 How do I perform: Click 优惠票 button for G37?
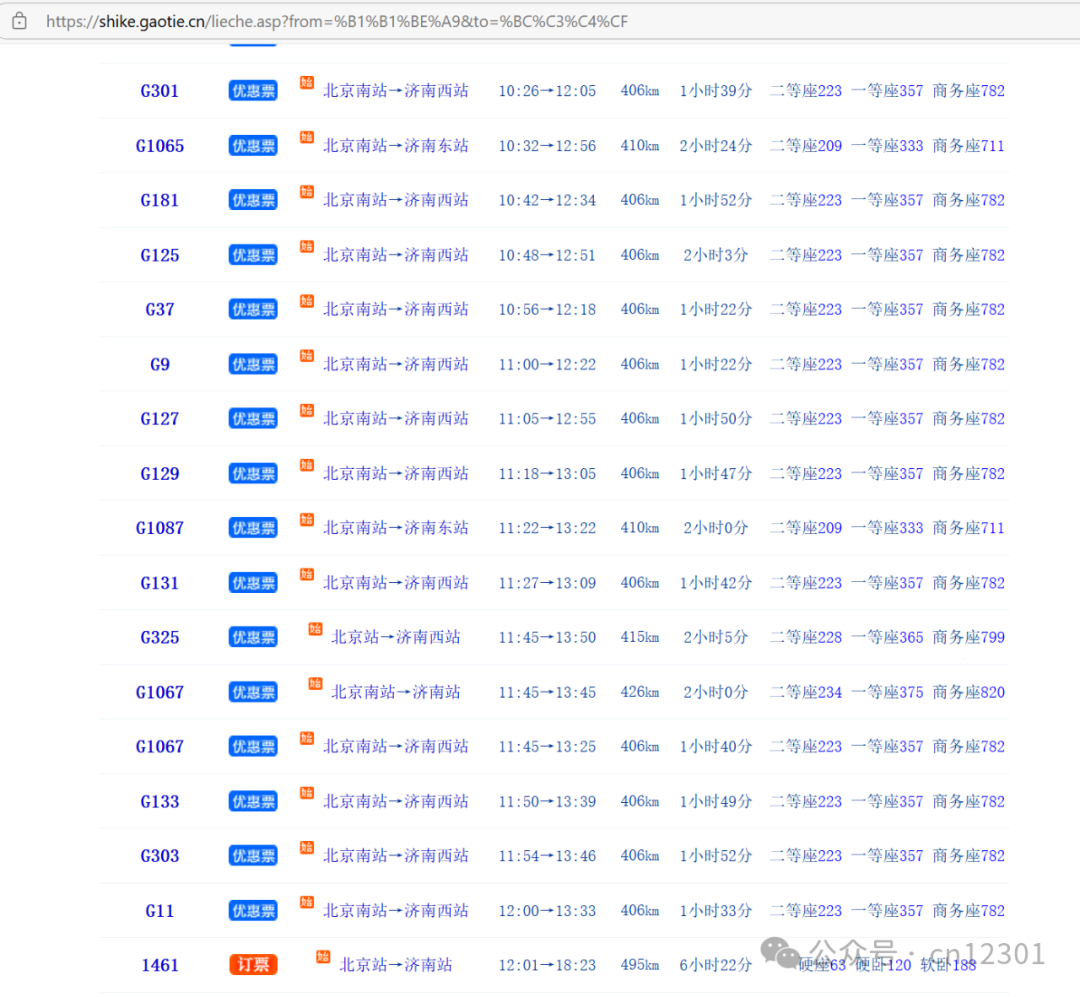tap(253, 310)
